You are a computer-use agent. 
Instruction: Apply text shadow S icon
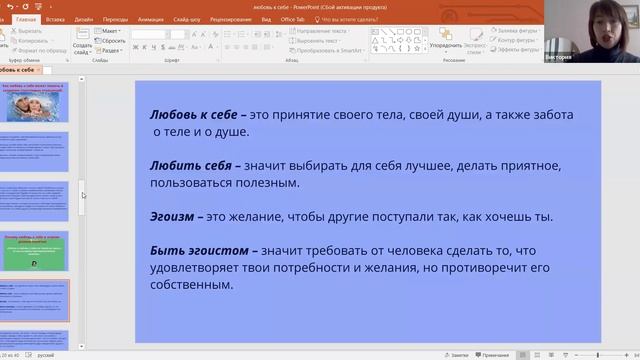[x=163, y=47]
